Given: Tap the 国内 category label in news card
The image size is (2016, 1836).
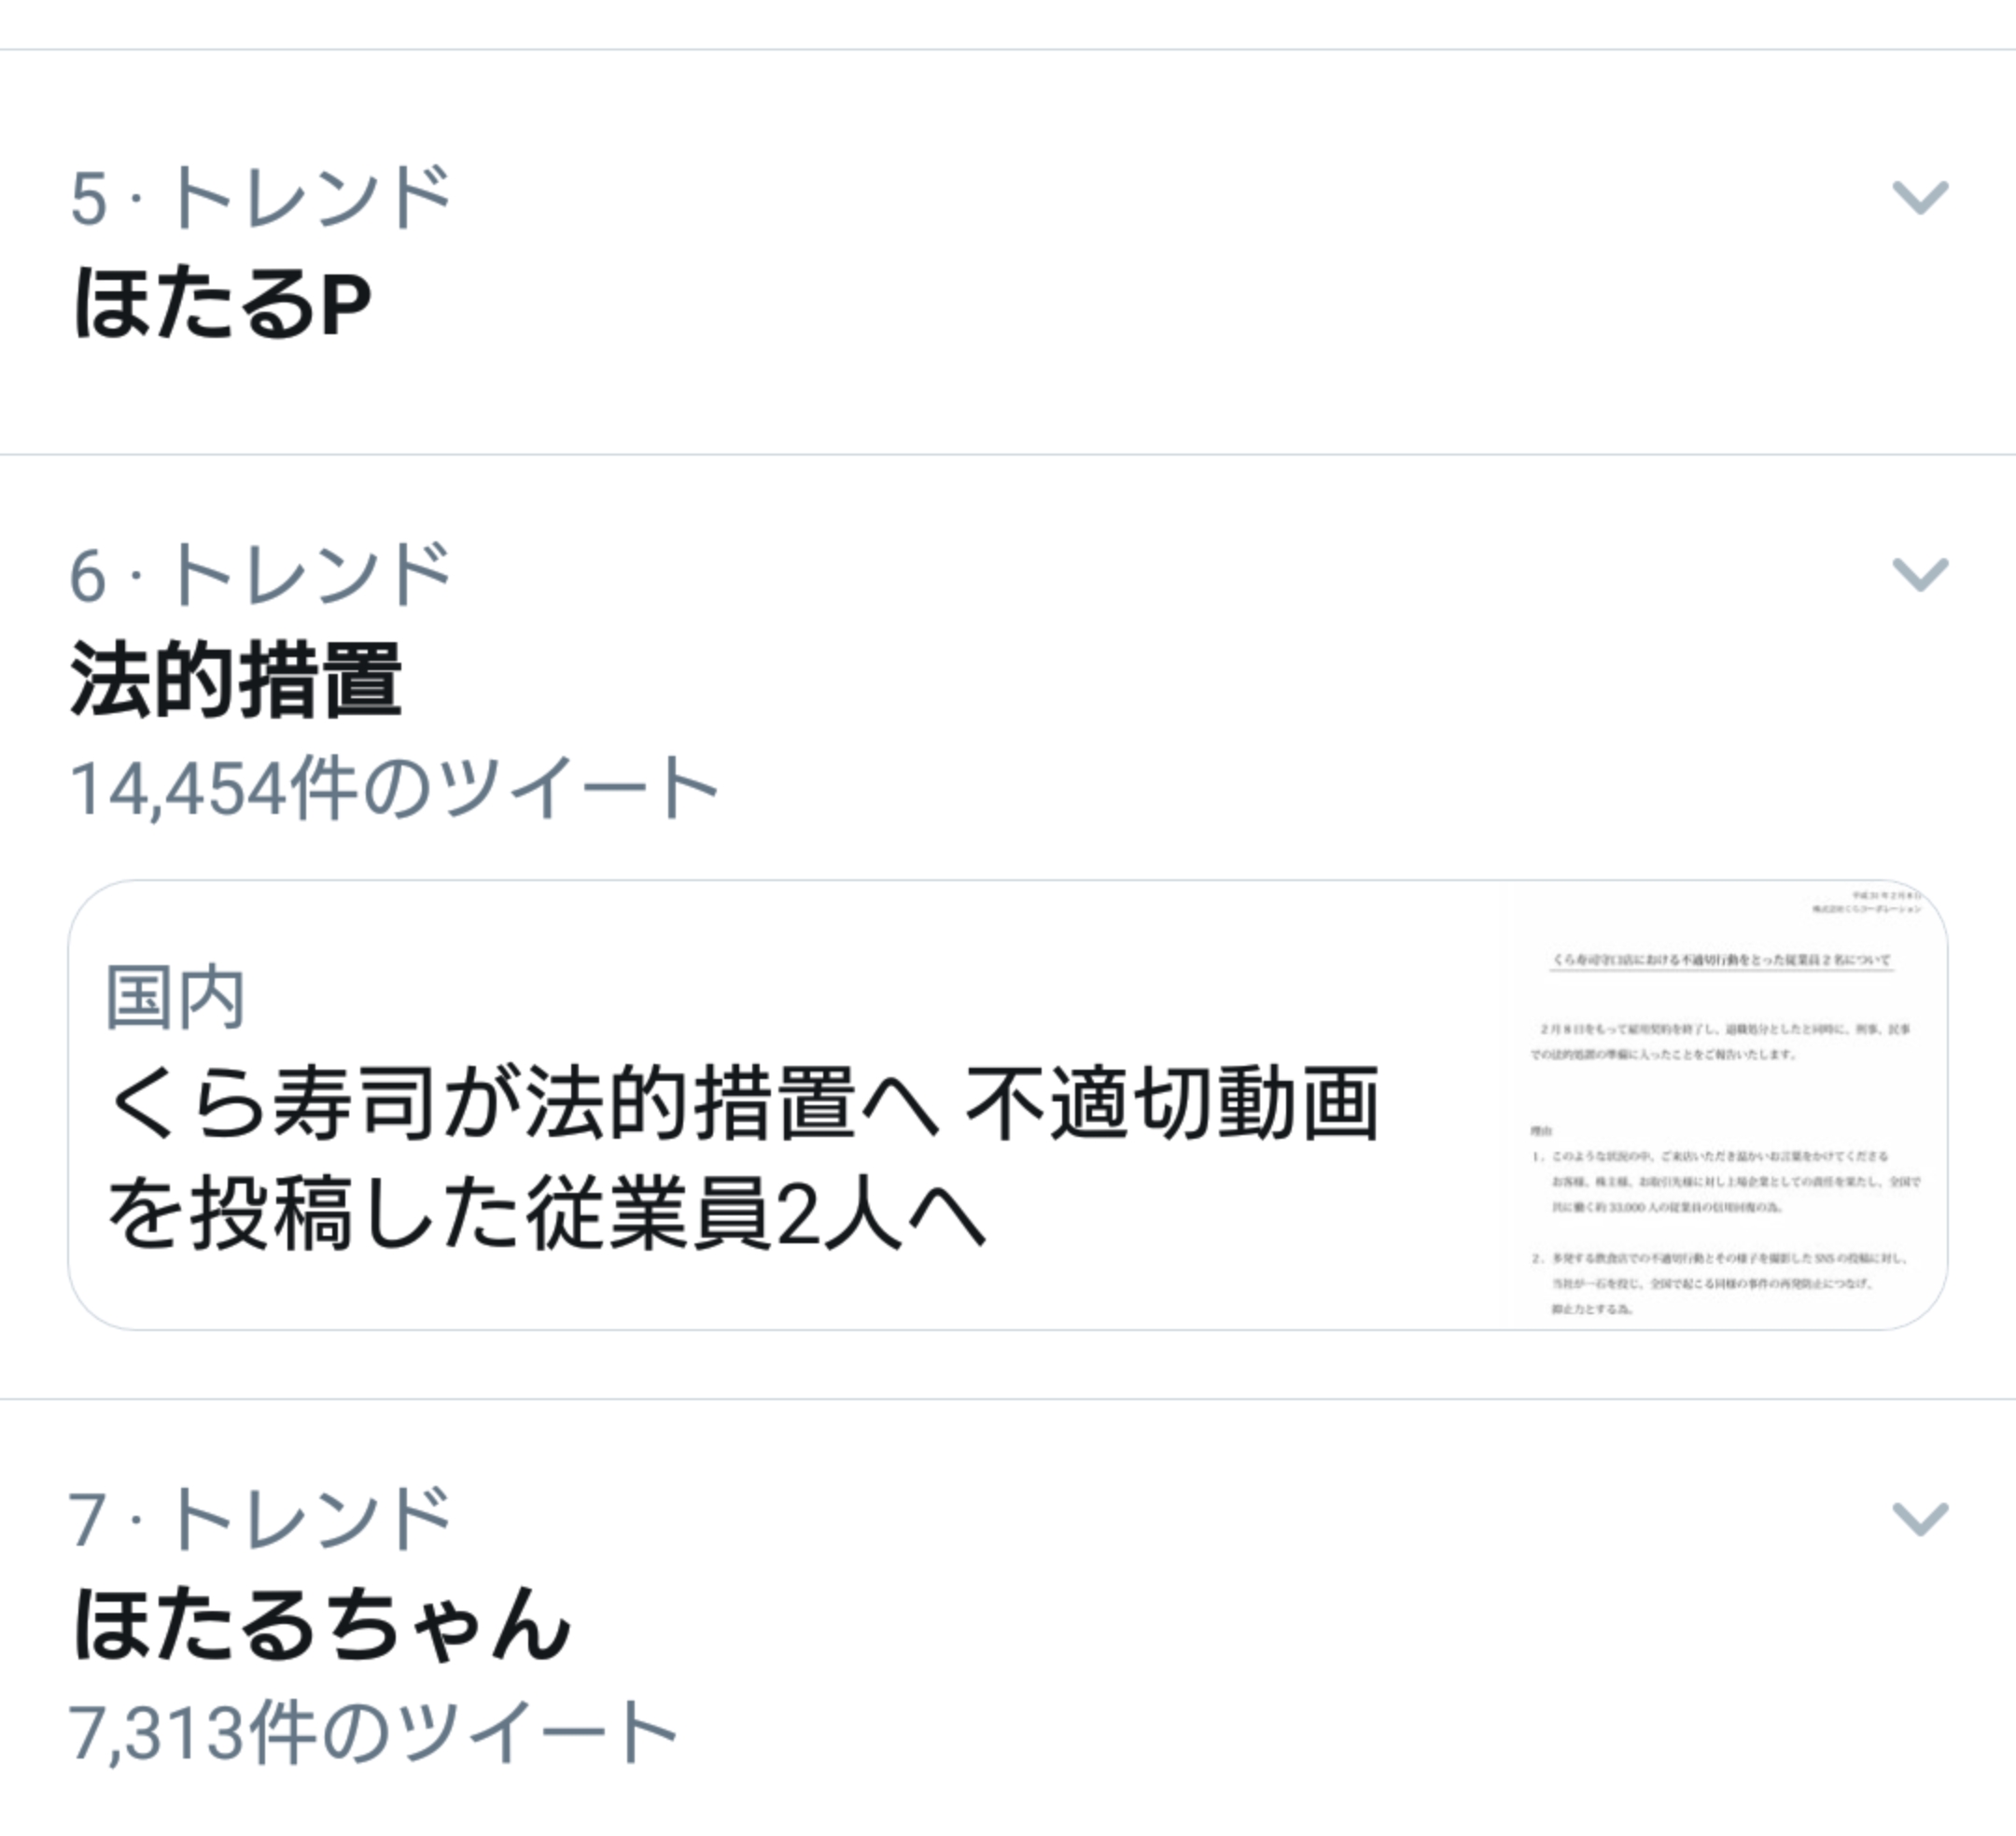Looking at the screenshot, I should pyautogui.click(x=175, y=998).
